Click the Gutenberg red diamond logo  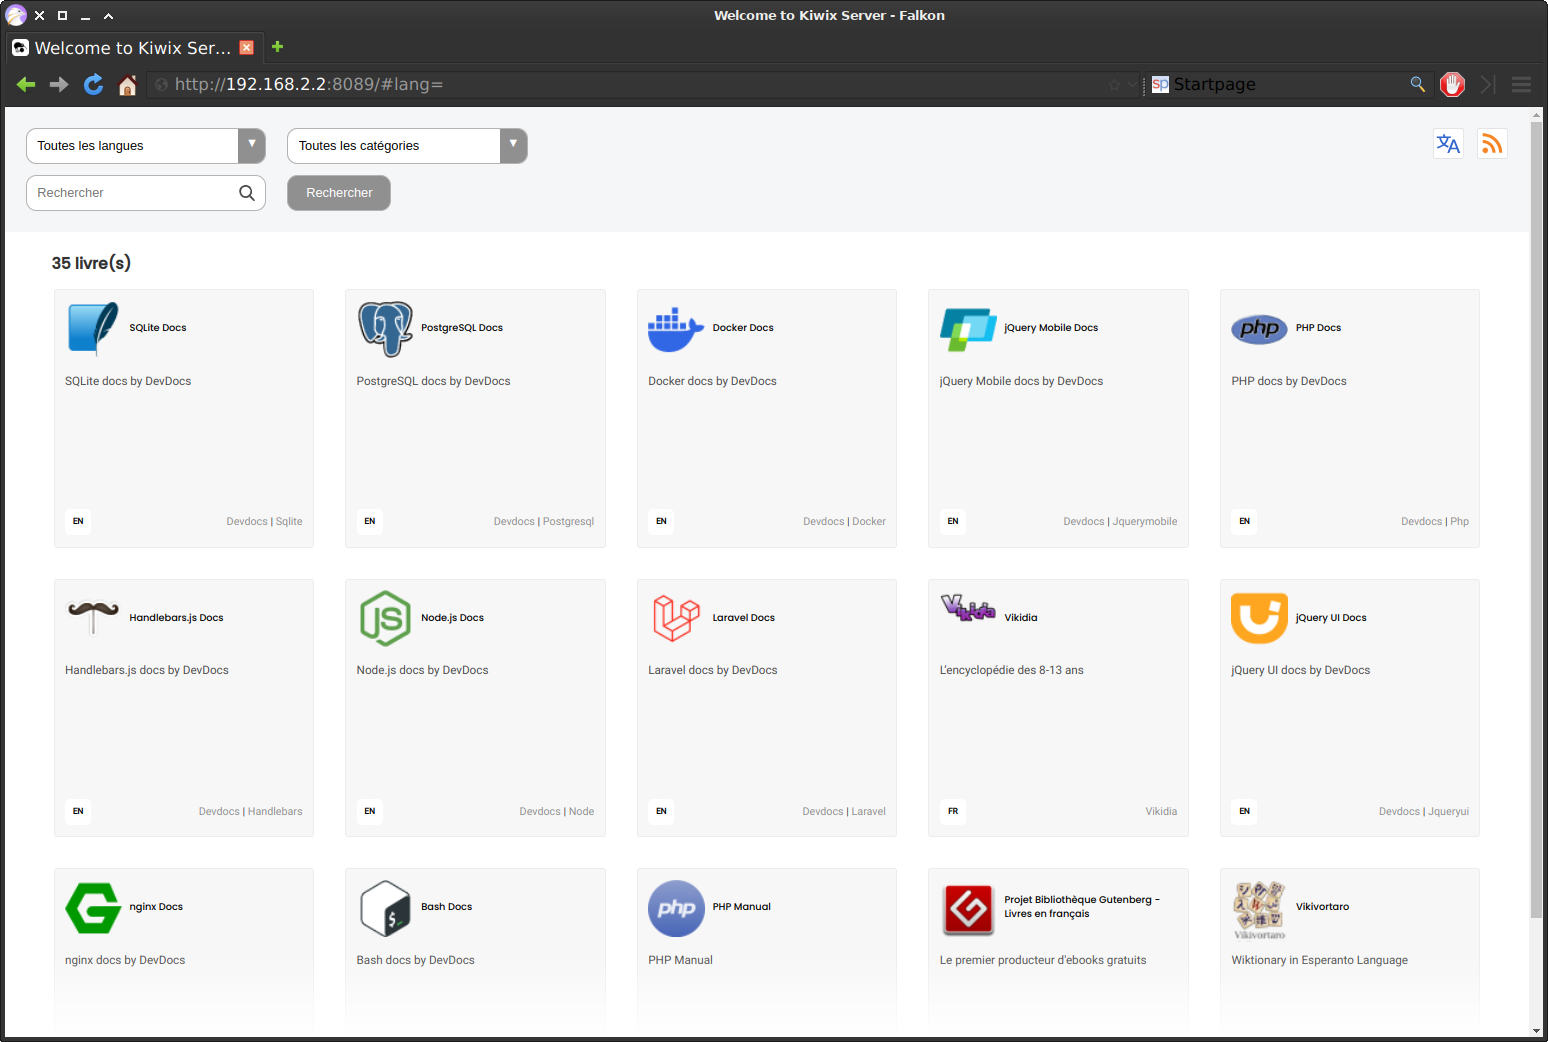[x=968, y=909]
